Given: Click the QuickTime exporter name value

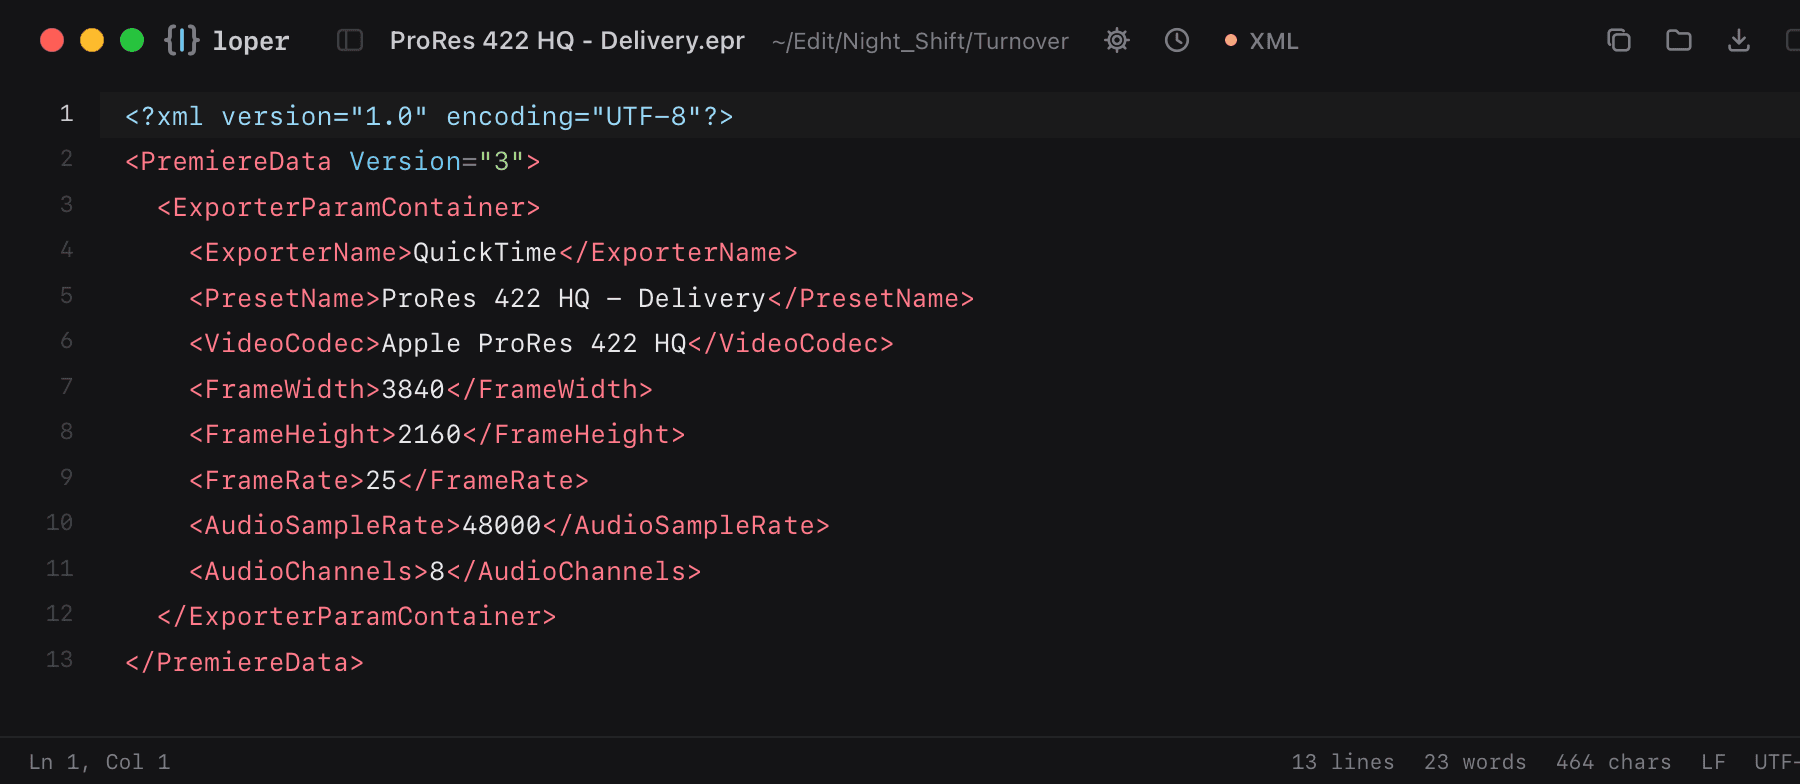Looking at the screenshot, I should point(485,253).
